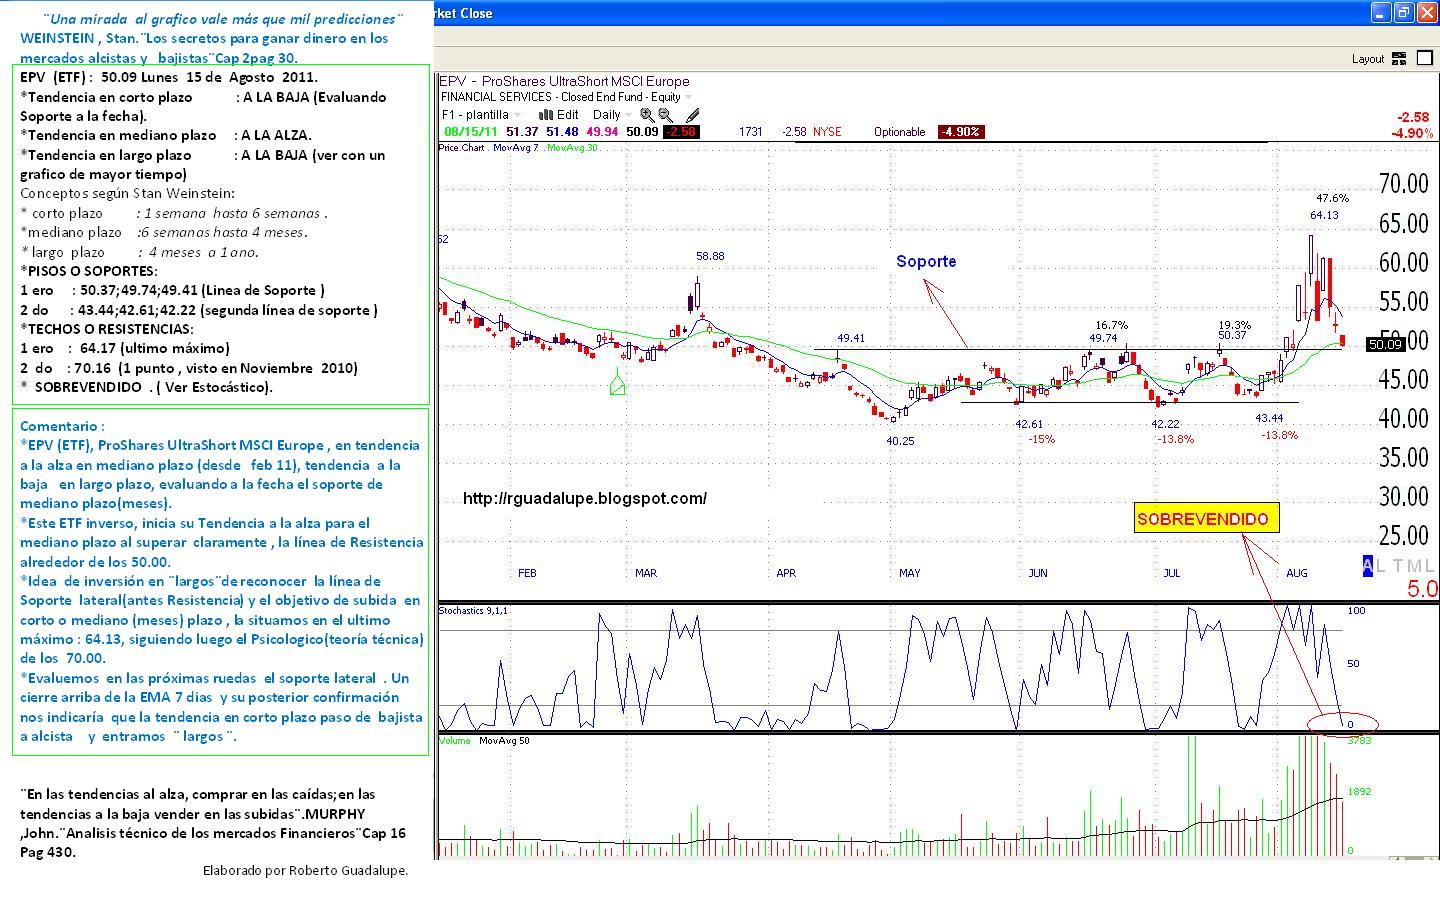Click the 70.00 price axis label

pyautogui.click(x=1403, y=183)
